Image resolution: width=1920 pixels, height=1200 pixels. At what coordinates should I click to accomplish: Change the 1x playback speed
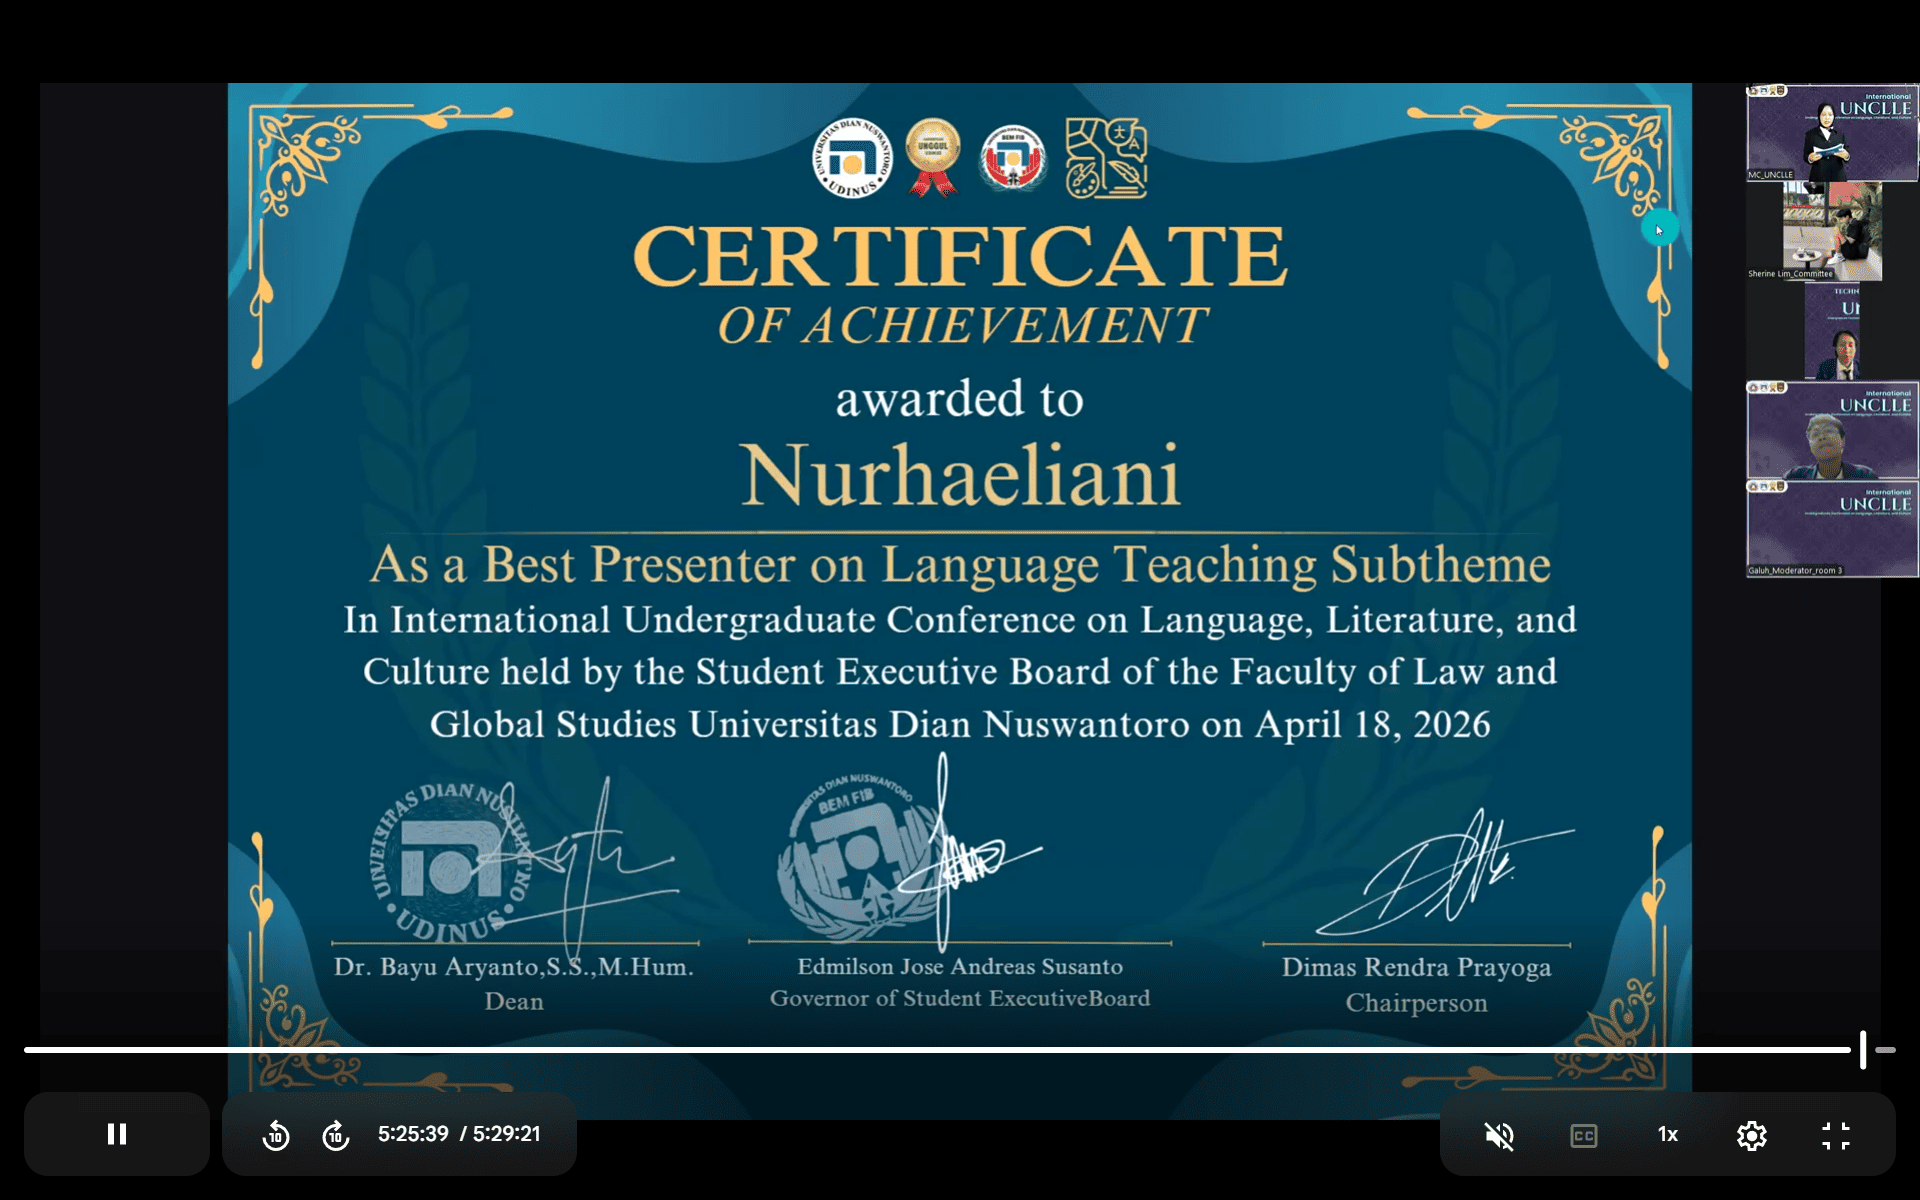[1667, 1134]
